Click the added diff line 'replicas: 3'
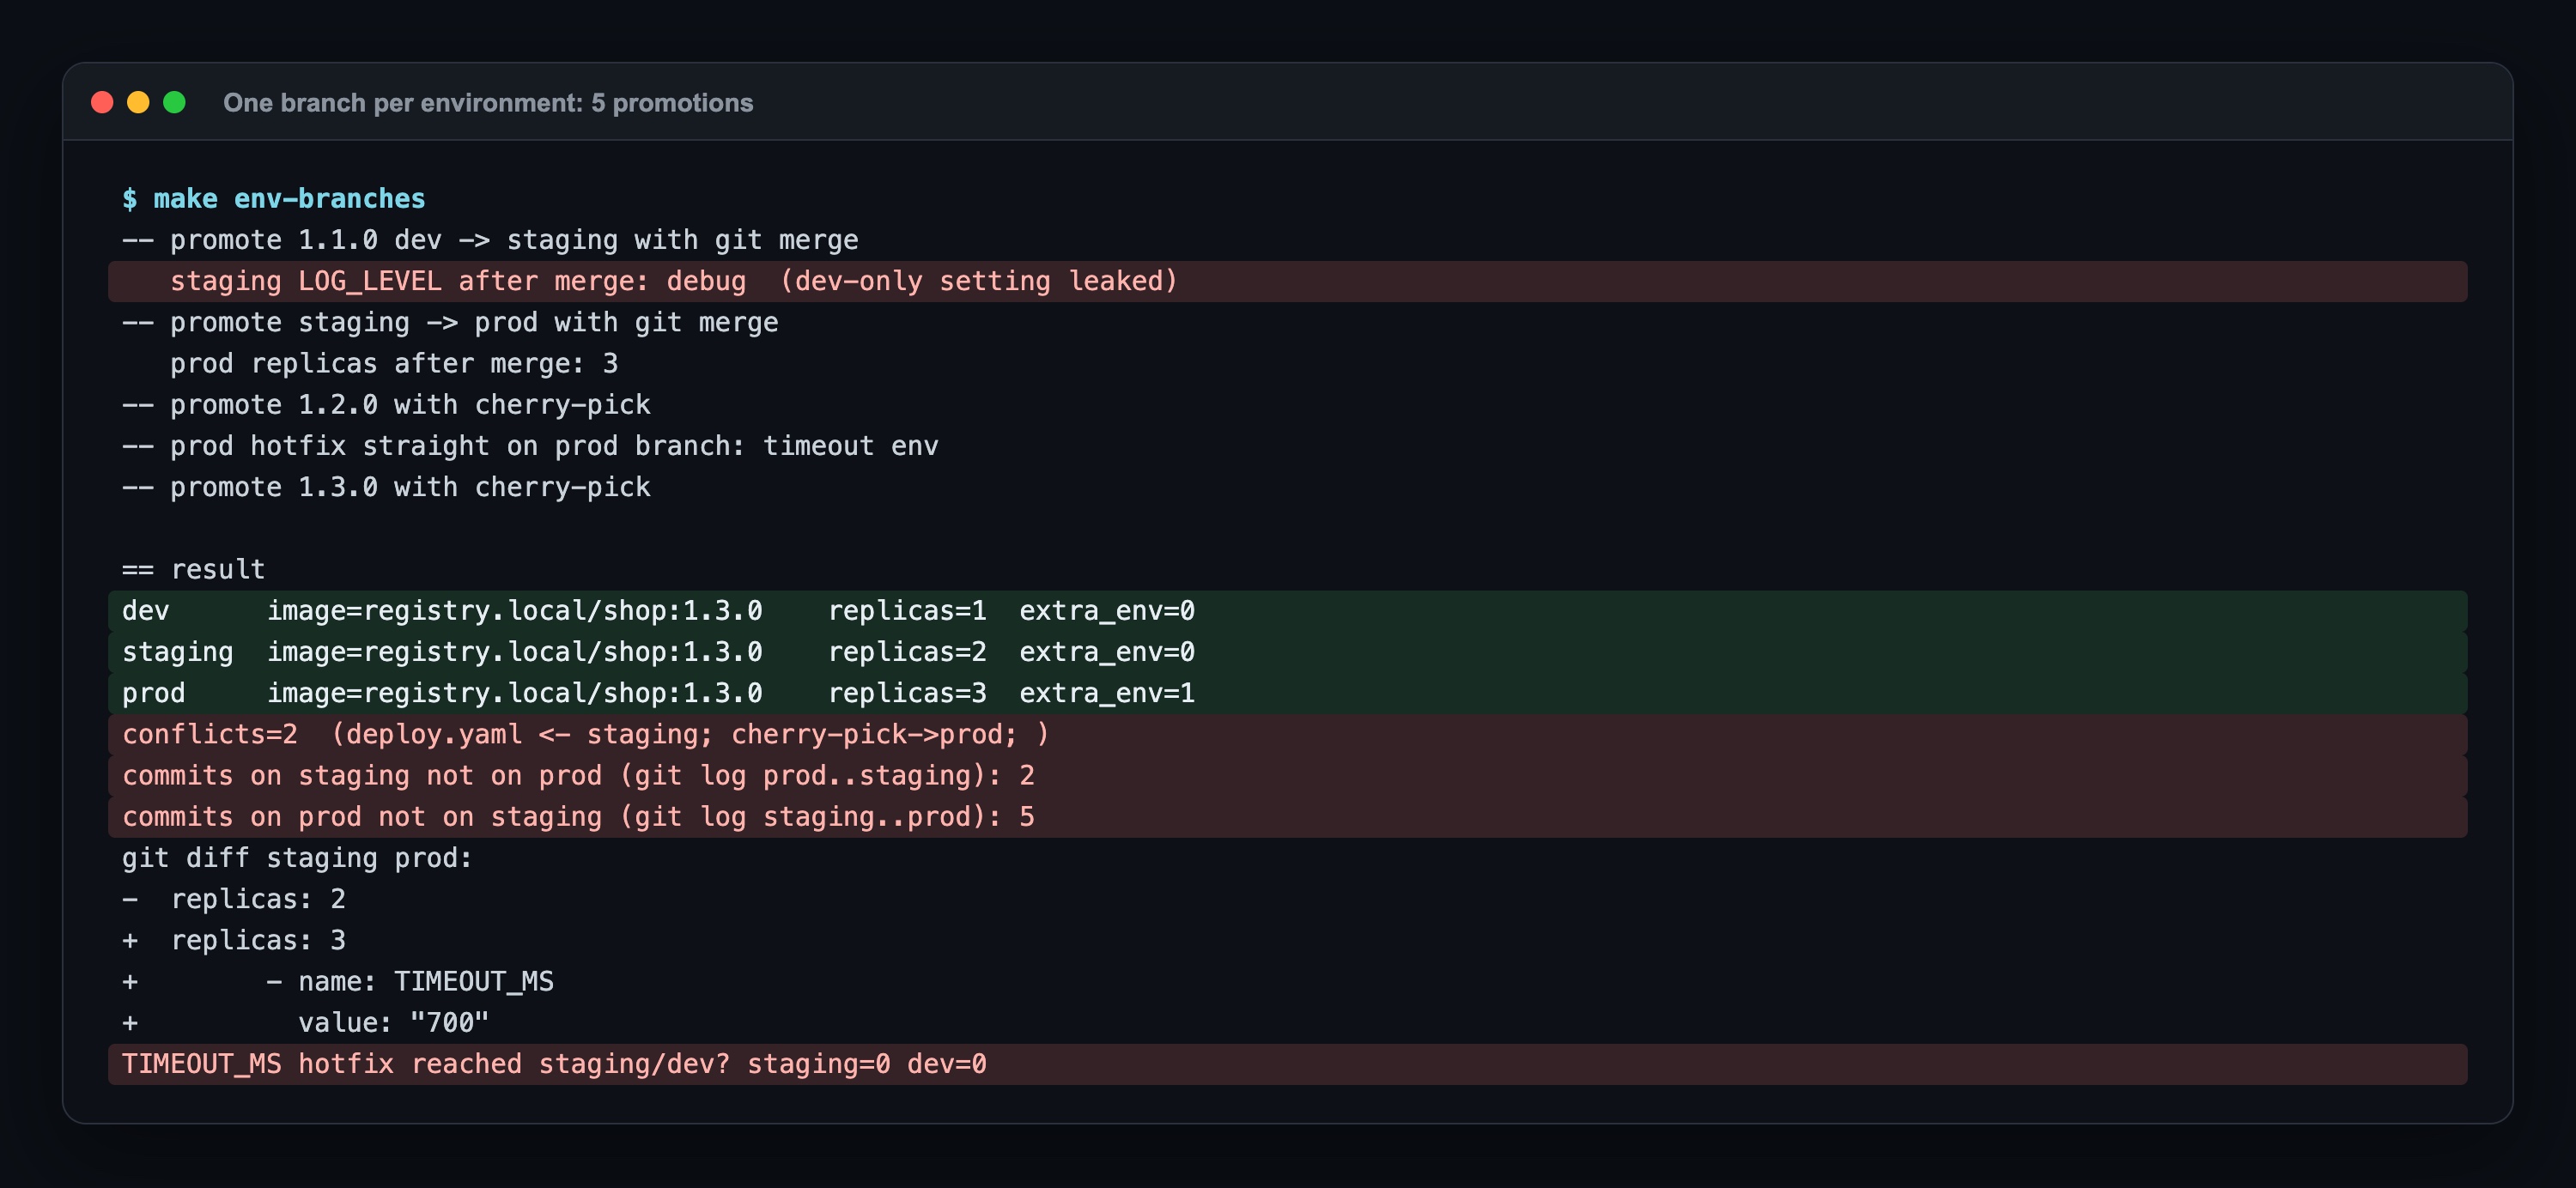 234,940
